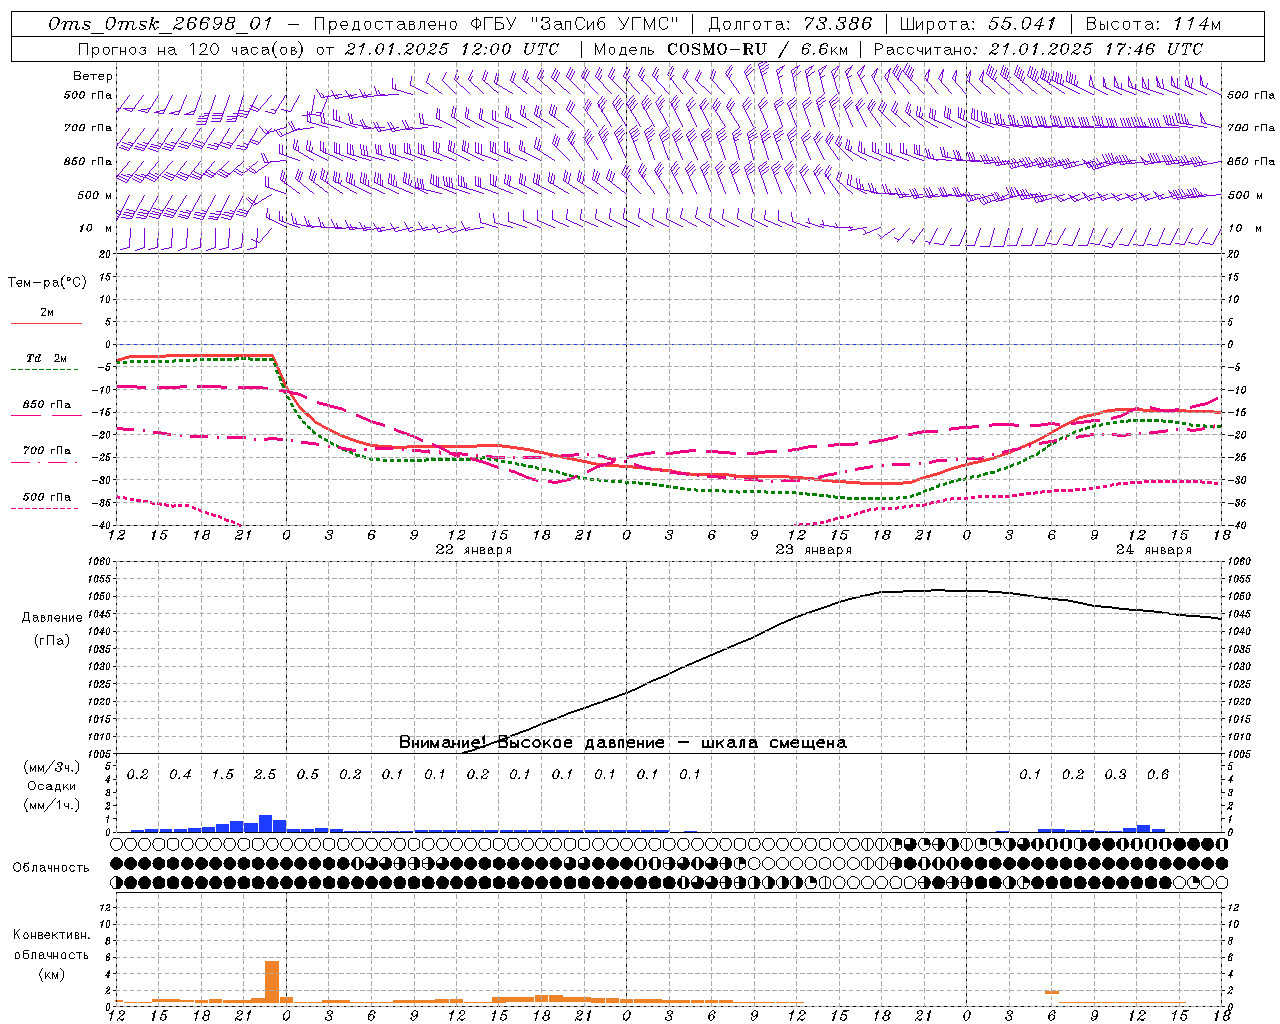This screenshot has width=1280, height=1024.
Task: Click the 0.6 precipitation value
Action: (1158, 775)
